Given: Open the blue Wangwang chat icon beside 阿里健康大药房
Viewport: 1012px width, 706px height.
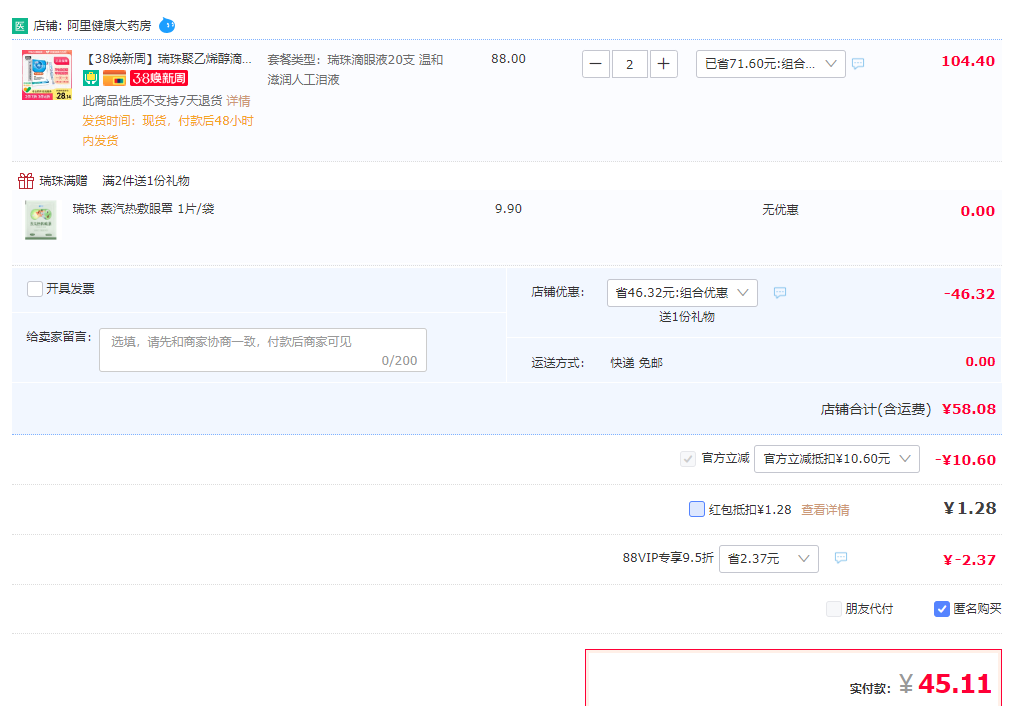Looking at the screenshot, I should coord(167,25).
